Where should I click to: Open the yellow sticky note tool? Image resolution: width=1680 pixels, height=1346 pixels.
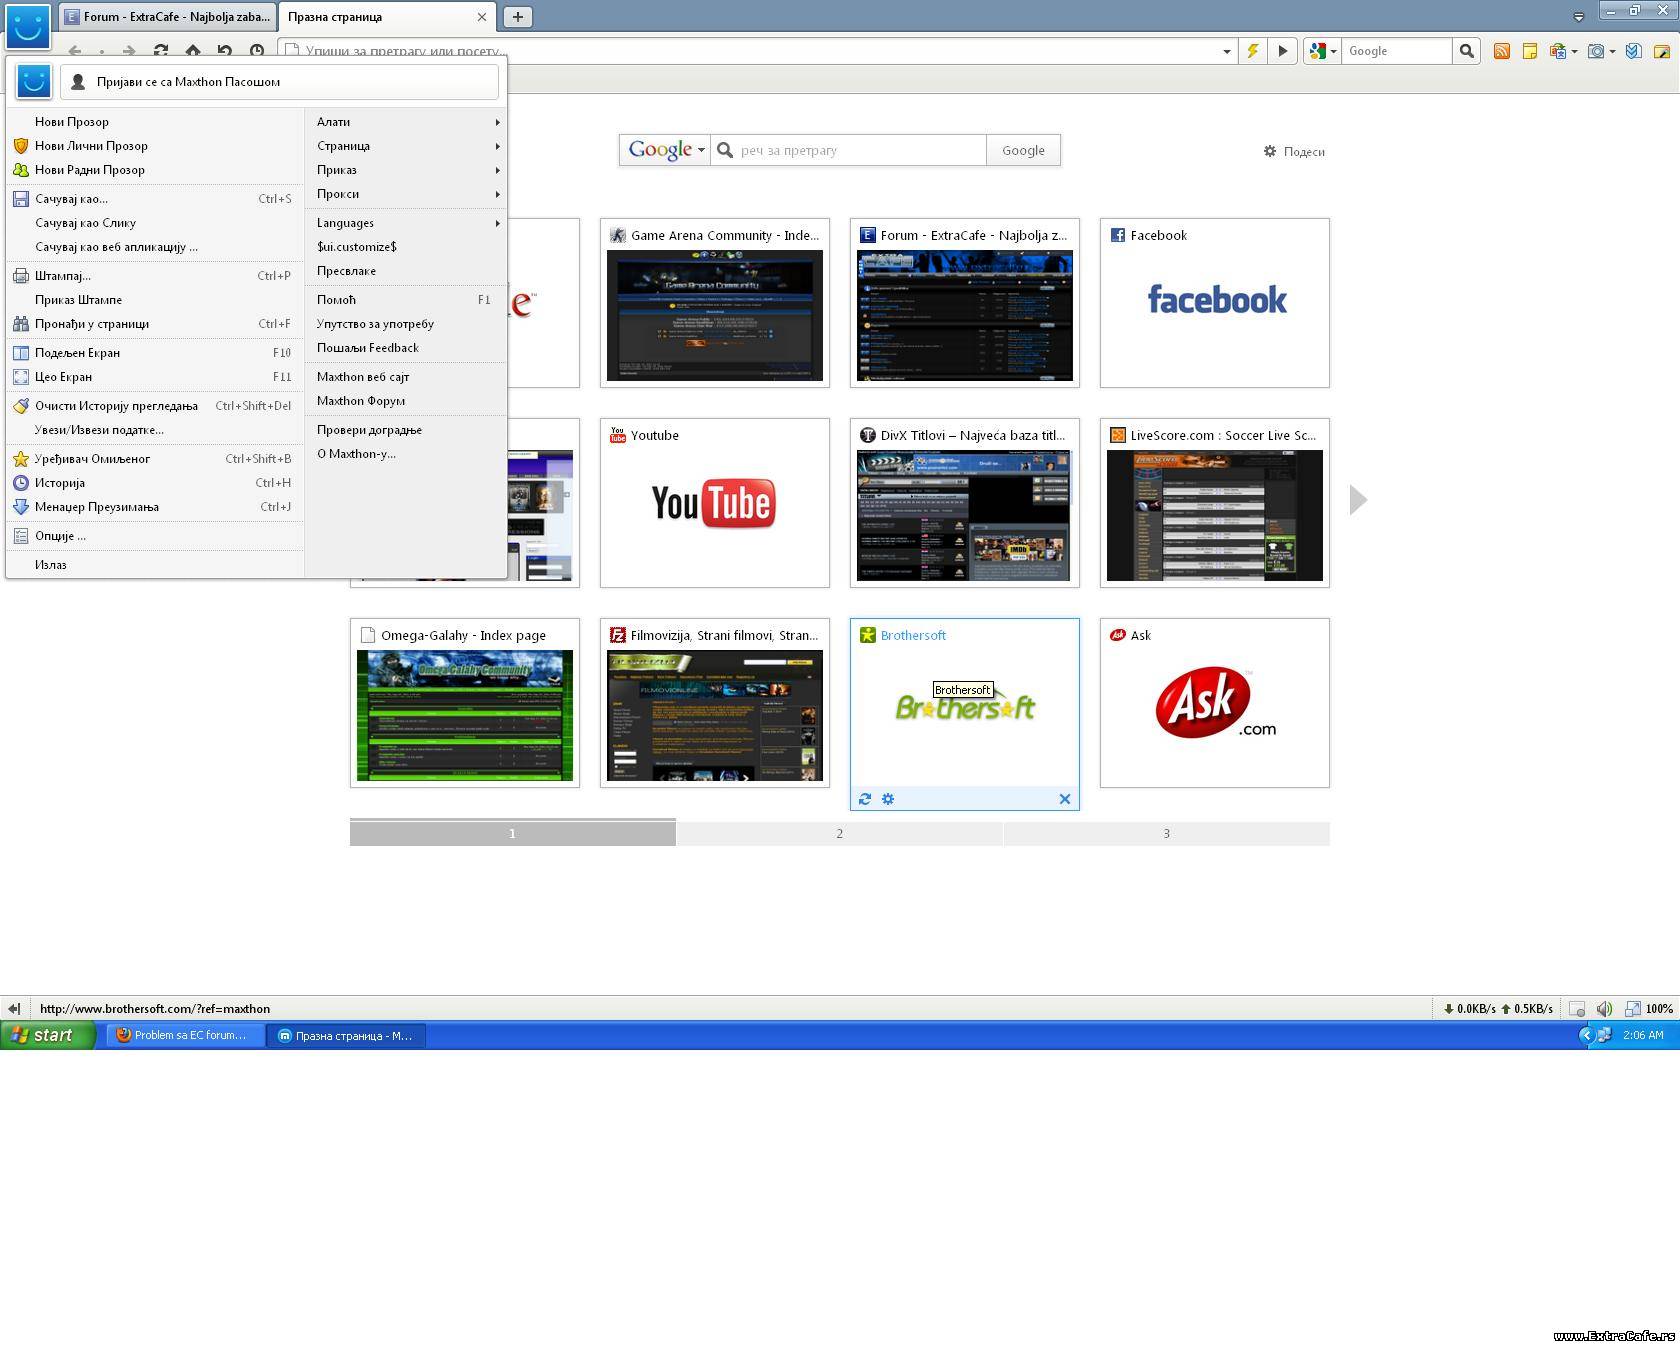pyautogui.click(x=1529, y=51)
